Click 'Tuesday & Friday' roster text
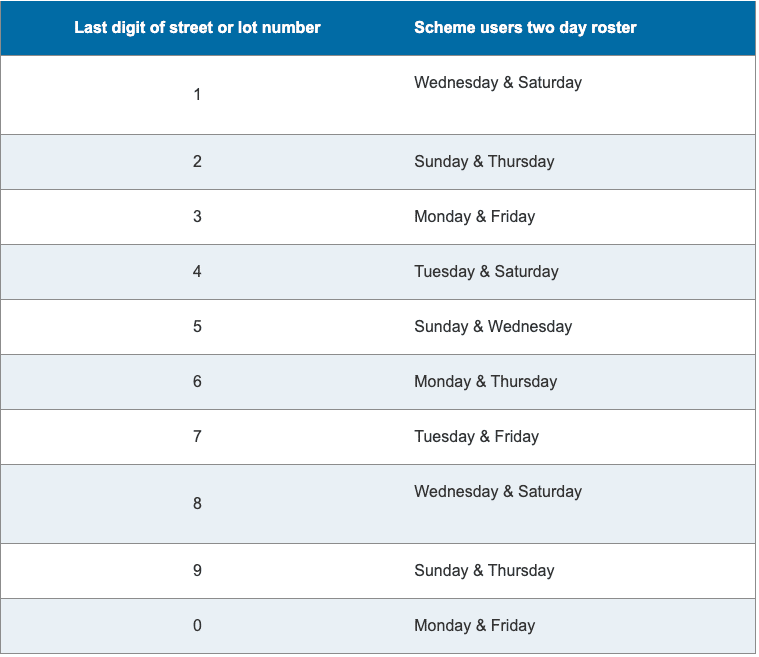Image resolution: width=759 pixels, height=657 pixels. click(476, 437)
